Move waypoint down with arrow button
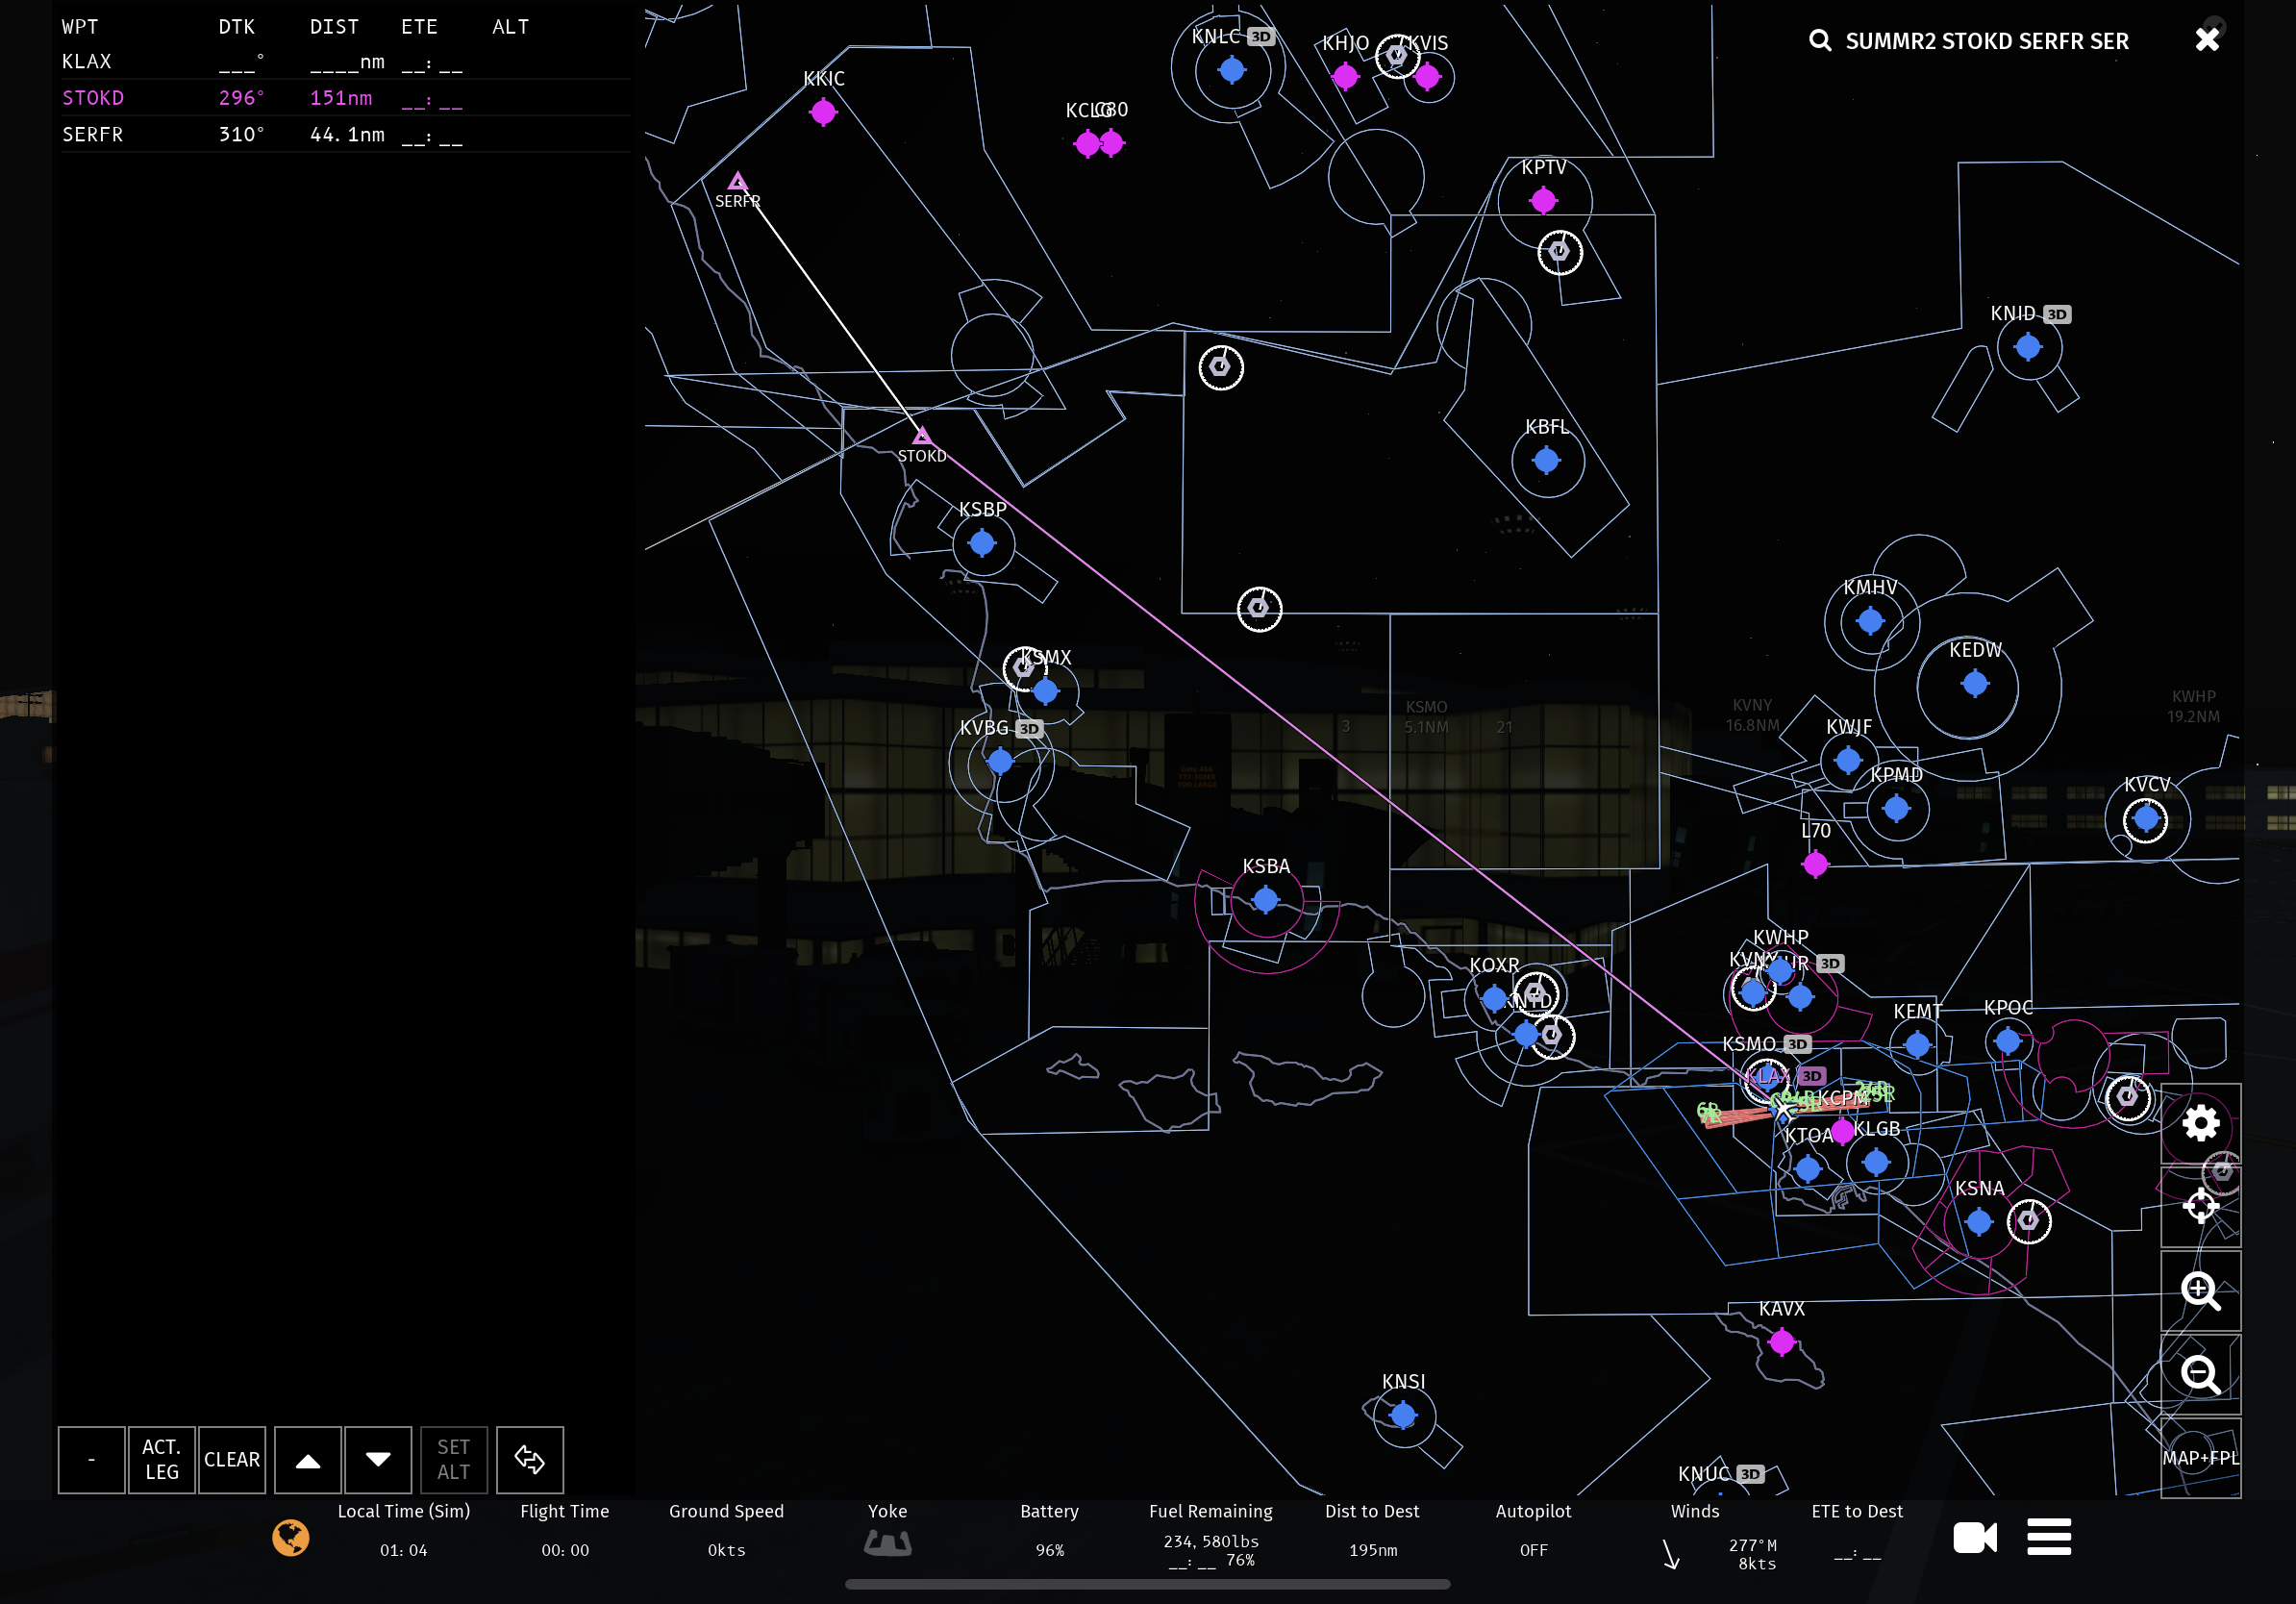 pos(378,1459)
